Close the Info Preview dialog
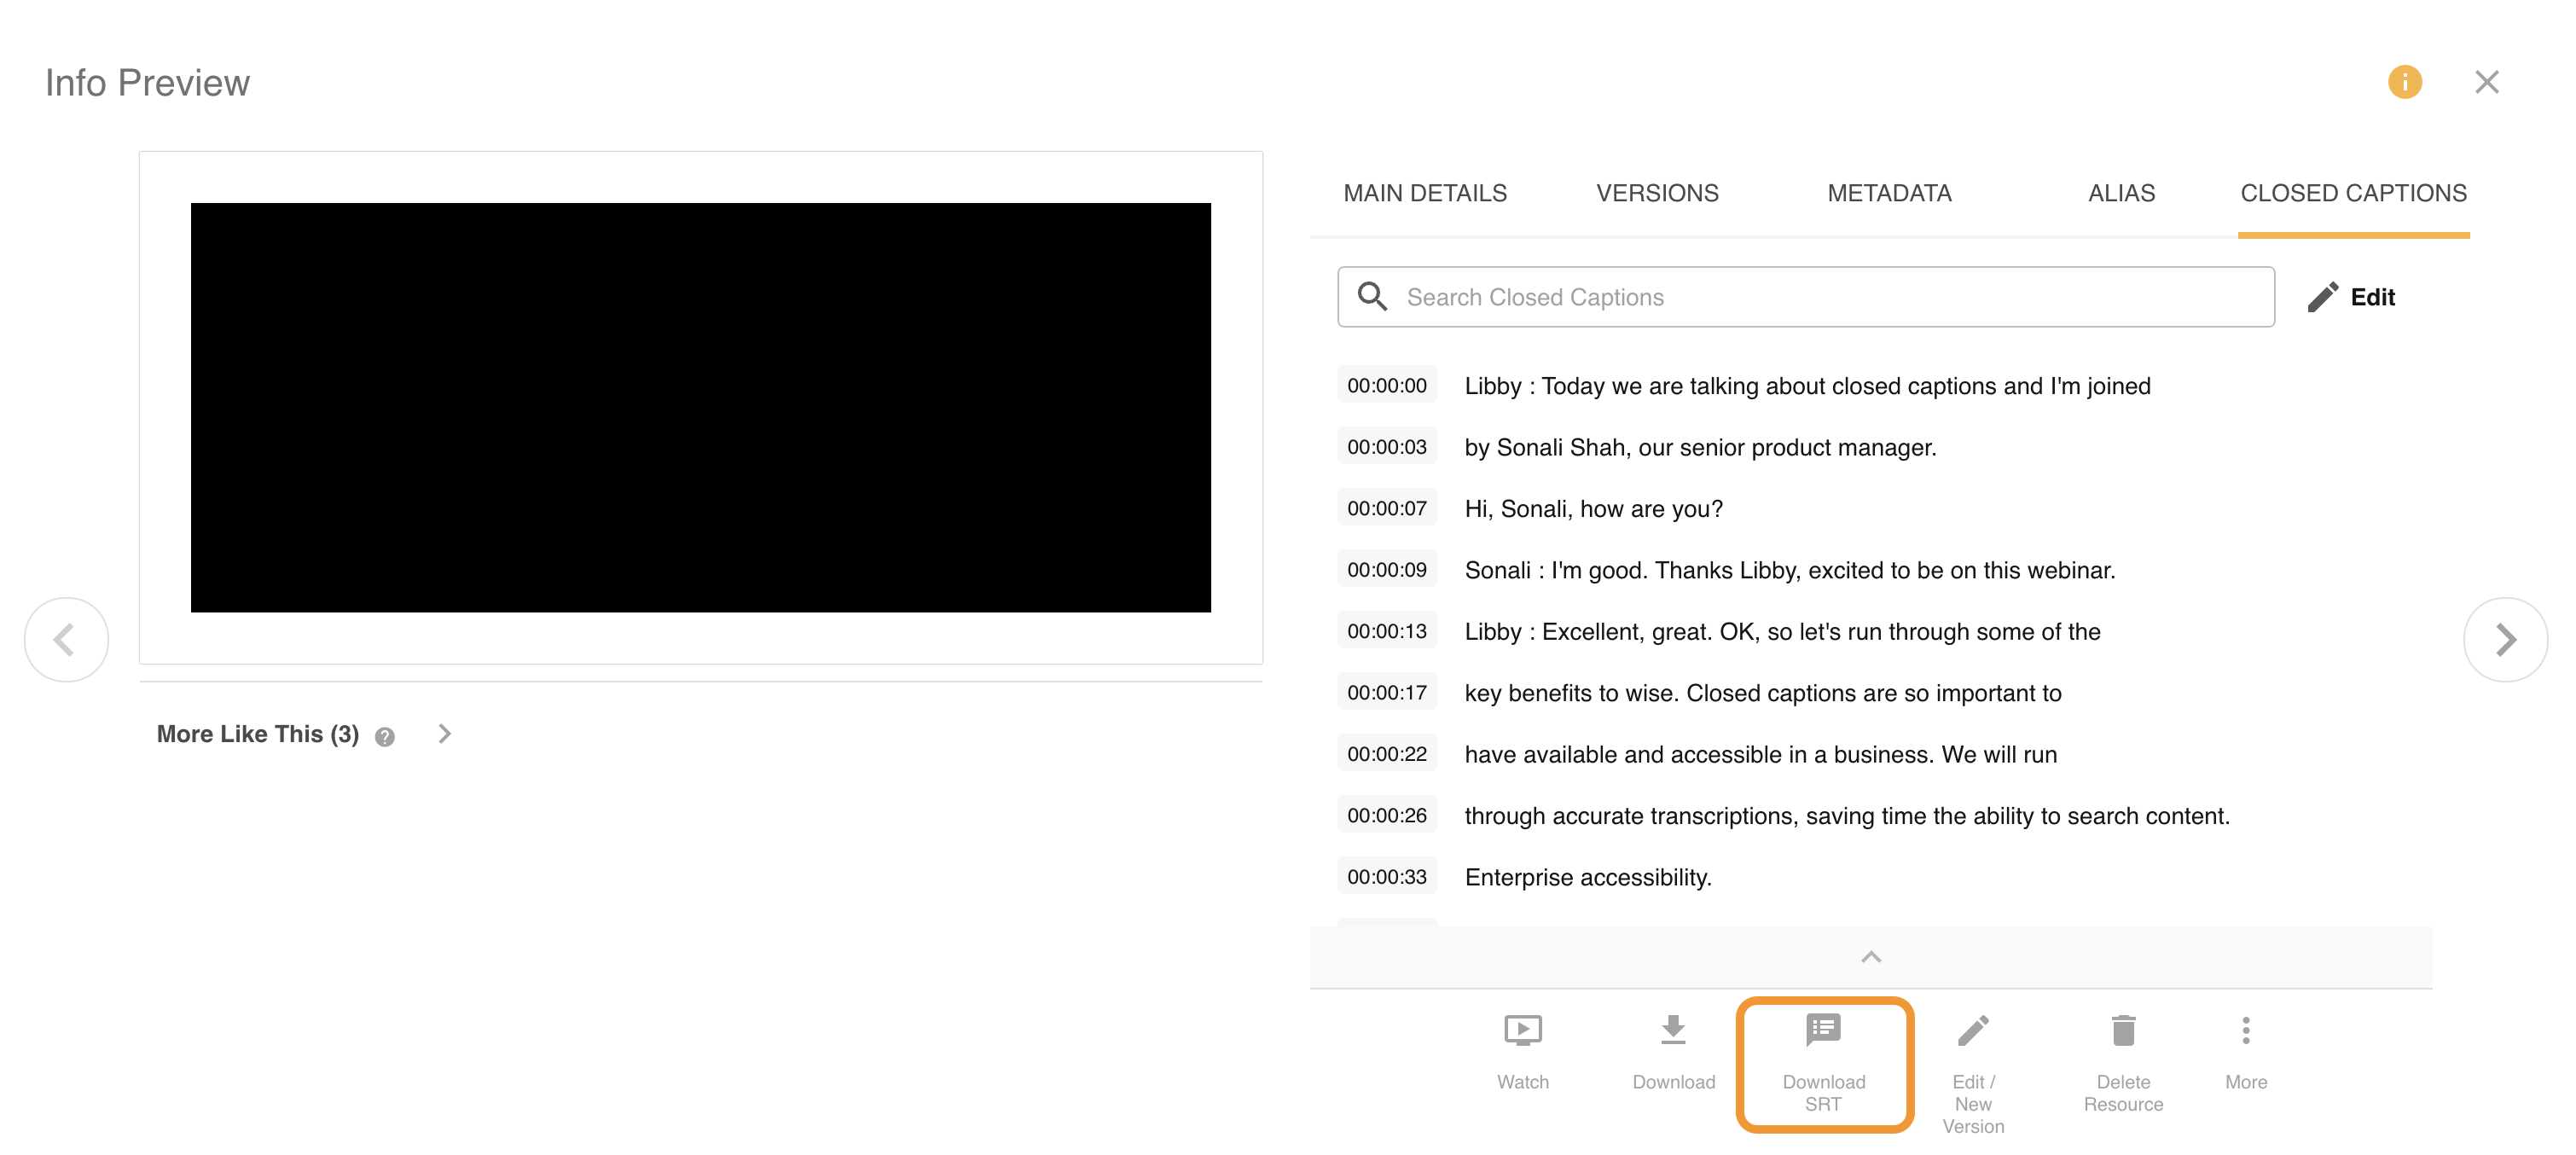2576x1155 pixels. click(x=2486, y=82)
